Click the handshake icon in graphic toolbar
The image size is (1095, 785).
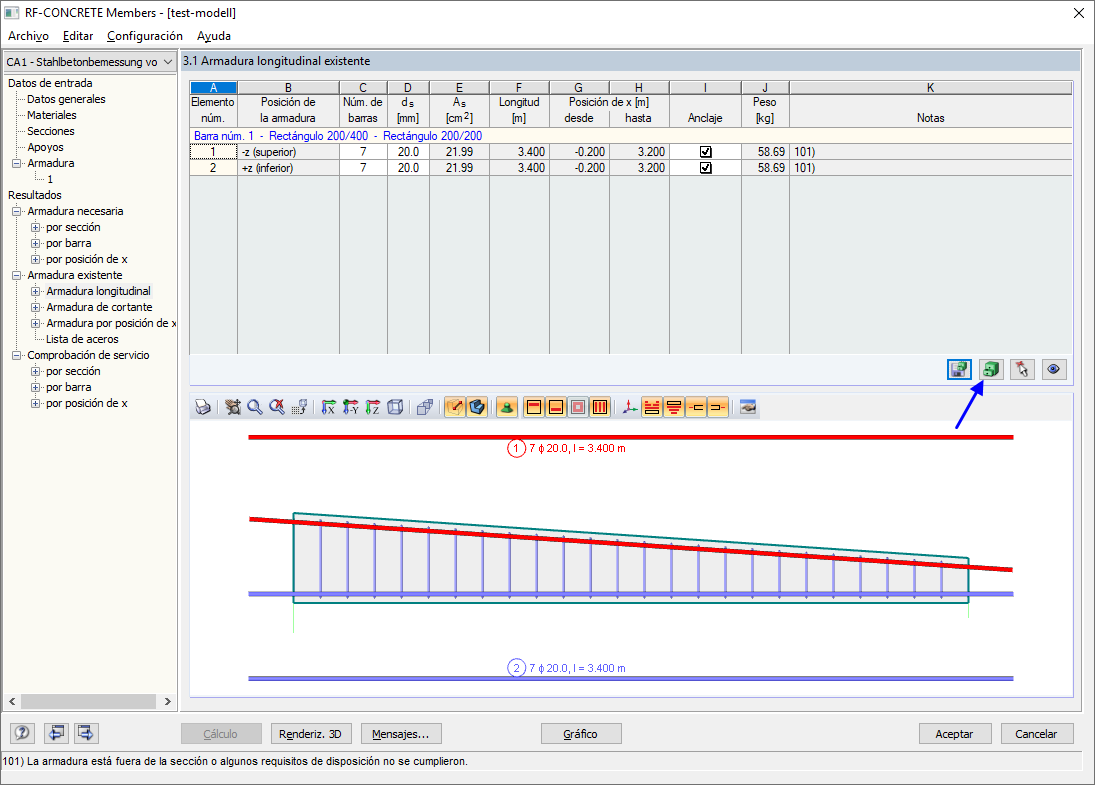click(748, 407)
